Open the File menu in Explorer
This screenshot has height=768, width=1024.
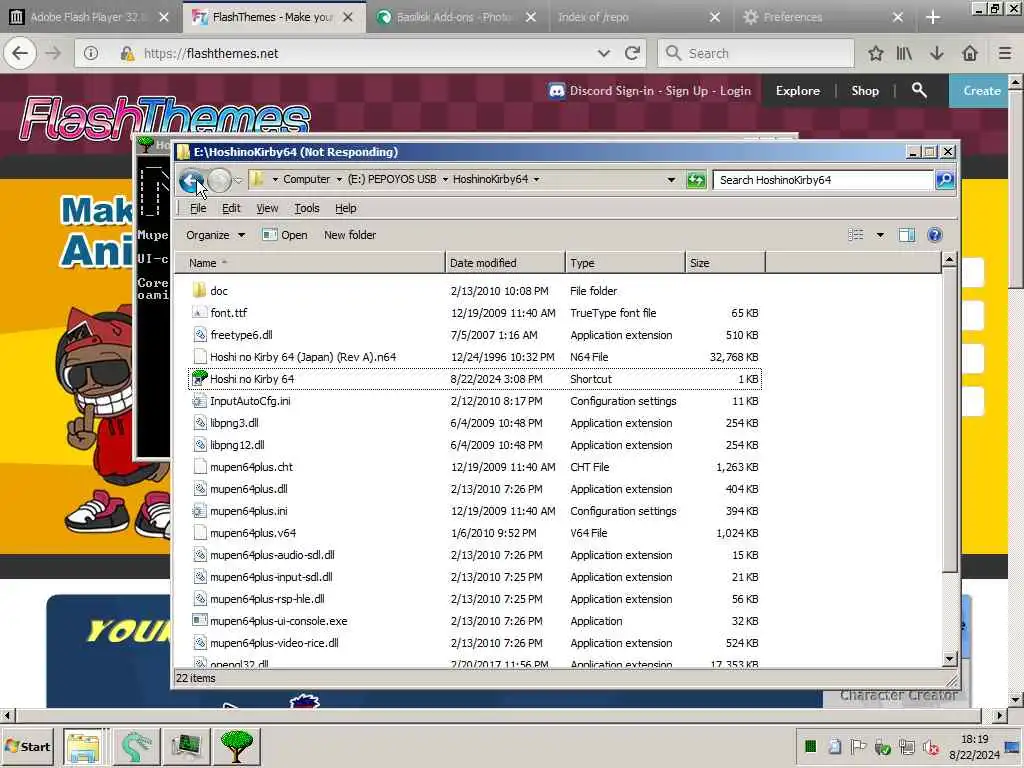point(198,208)
